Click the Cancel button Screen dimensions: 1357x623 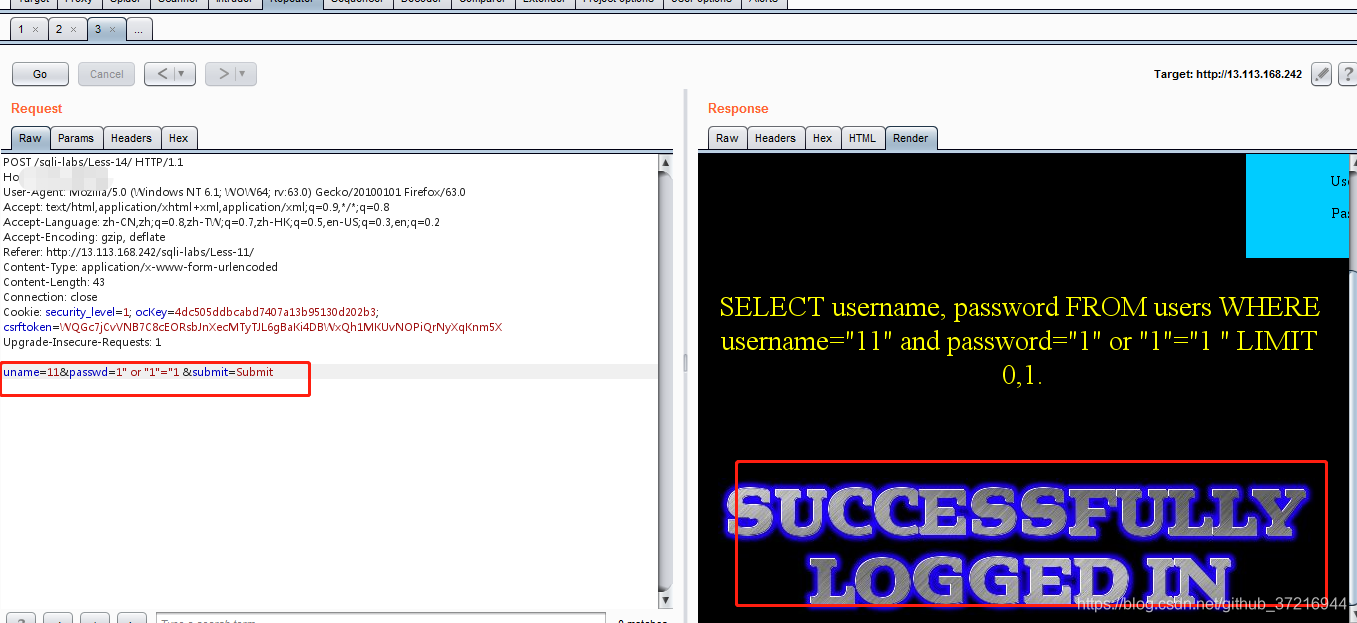pyautogui.click(x=106, y=74)
